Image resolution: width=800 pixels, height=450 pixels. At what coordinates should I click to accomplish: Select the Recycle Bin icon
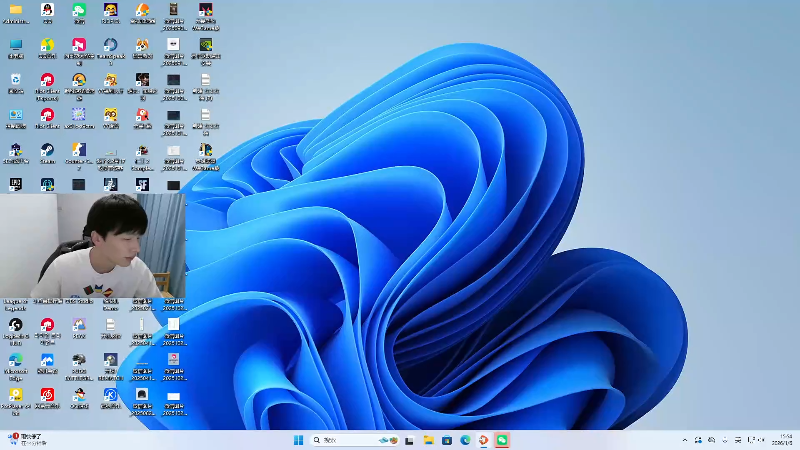pyautogui.click(x=16, y=80)
